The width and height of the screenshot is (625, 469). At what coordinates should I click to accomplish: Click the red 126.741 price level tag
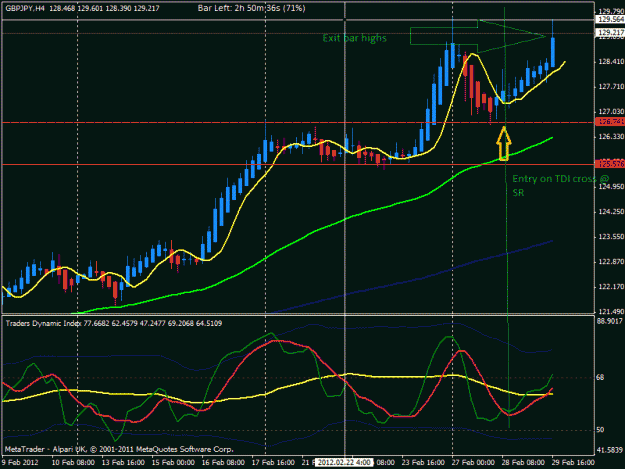(610, 122)
